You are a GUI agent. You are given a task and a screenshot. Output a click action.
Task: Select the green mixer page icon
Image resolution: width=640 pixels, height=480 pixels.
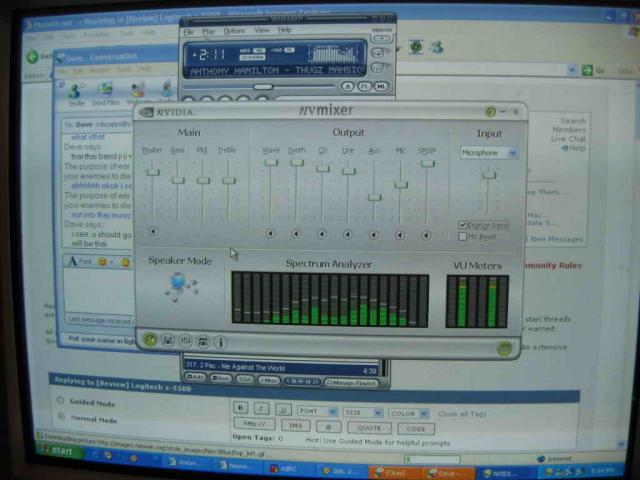click(150, 340)
